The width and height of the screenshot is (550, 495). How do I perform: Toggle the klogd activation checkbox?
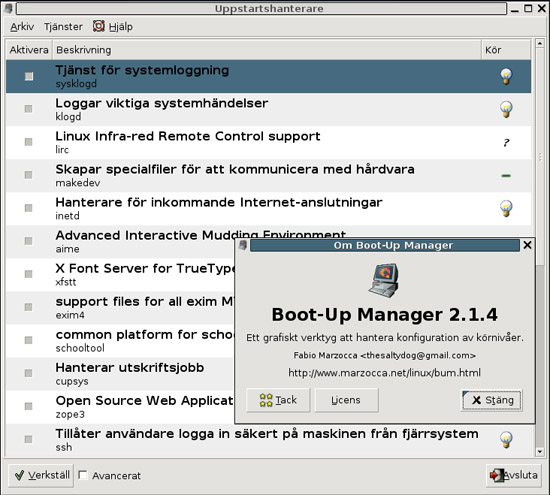click(x=28, y=109)
